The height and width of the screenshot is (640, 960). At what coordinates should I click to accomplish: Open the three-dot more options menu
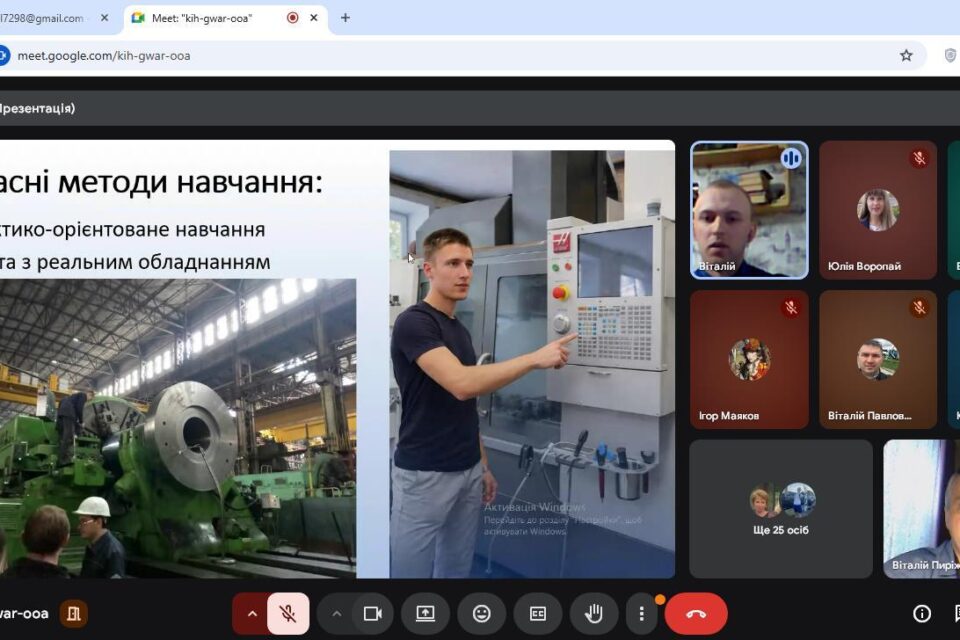tap(642, 613)
